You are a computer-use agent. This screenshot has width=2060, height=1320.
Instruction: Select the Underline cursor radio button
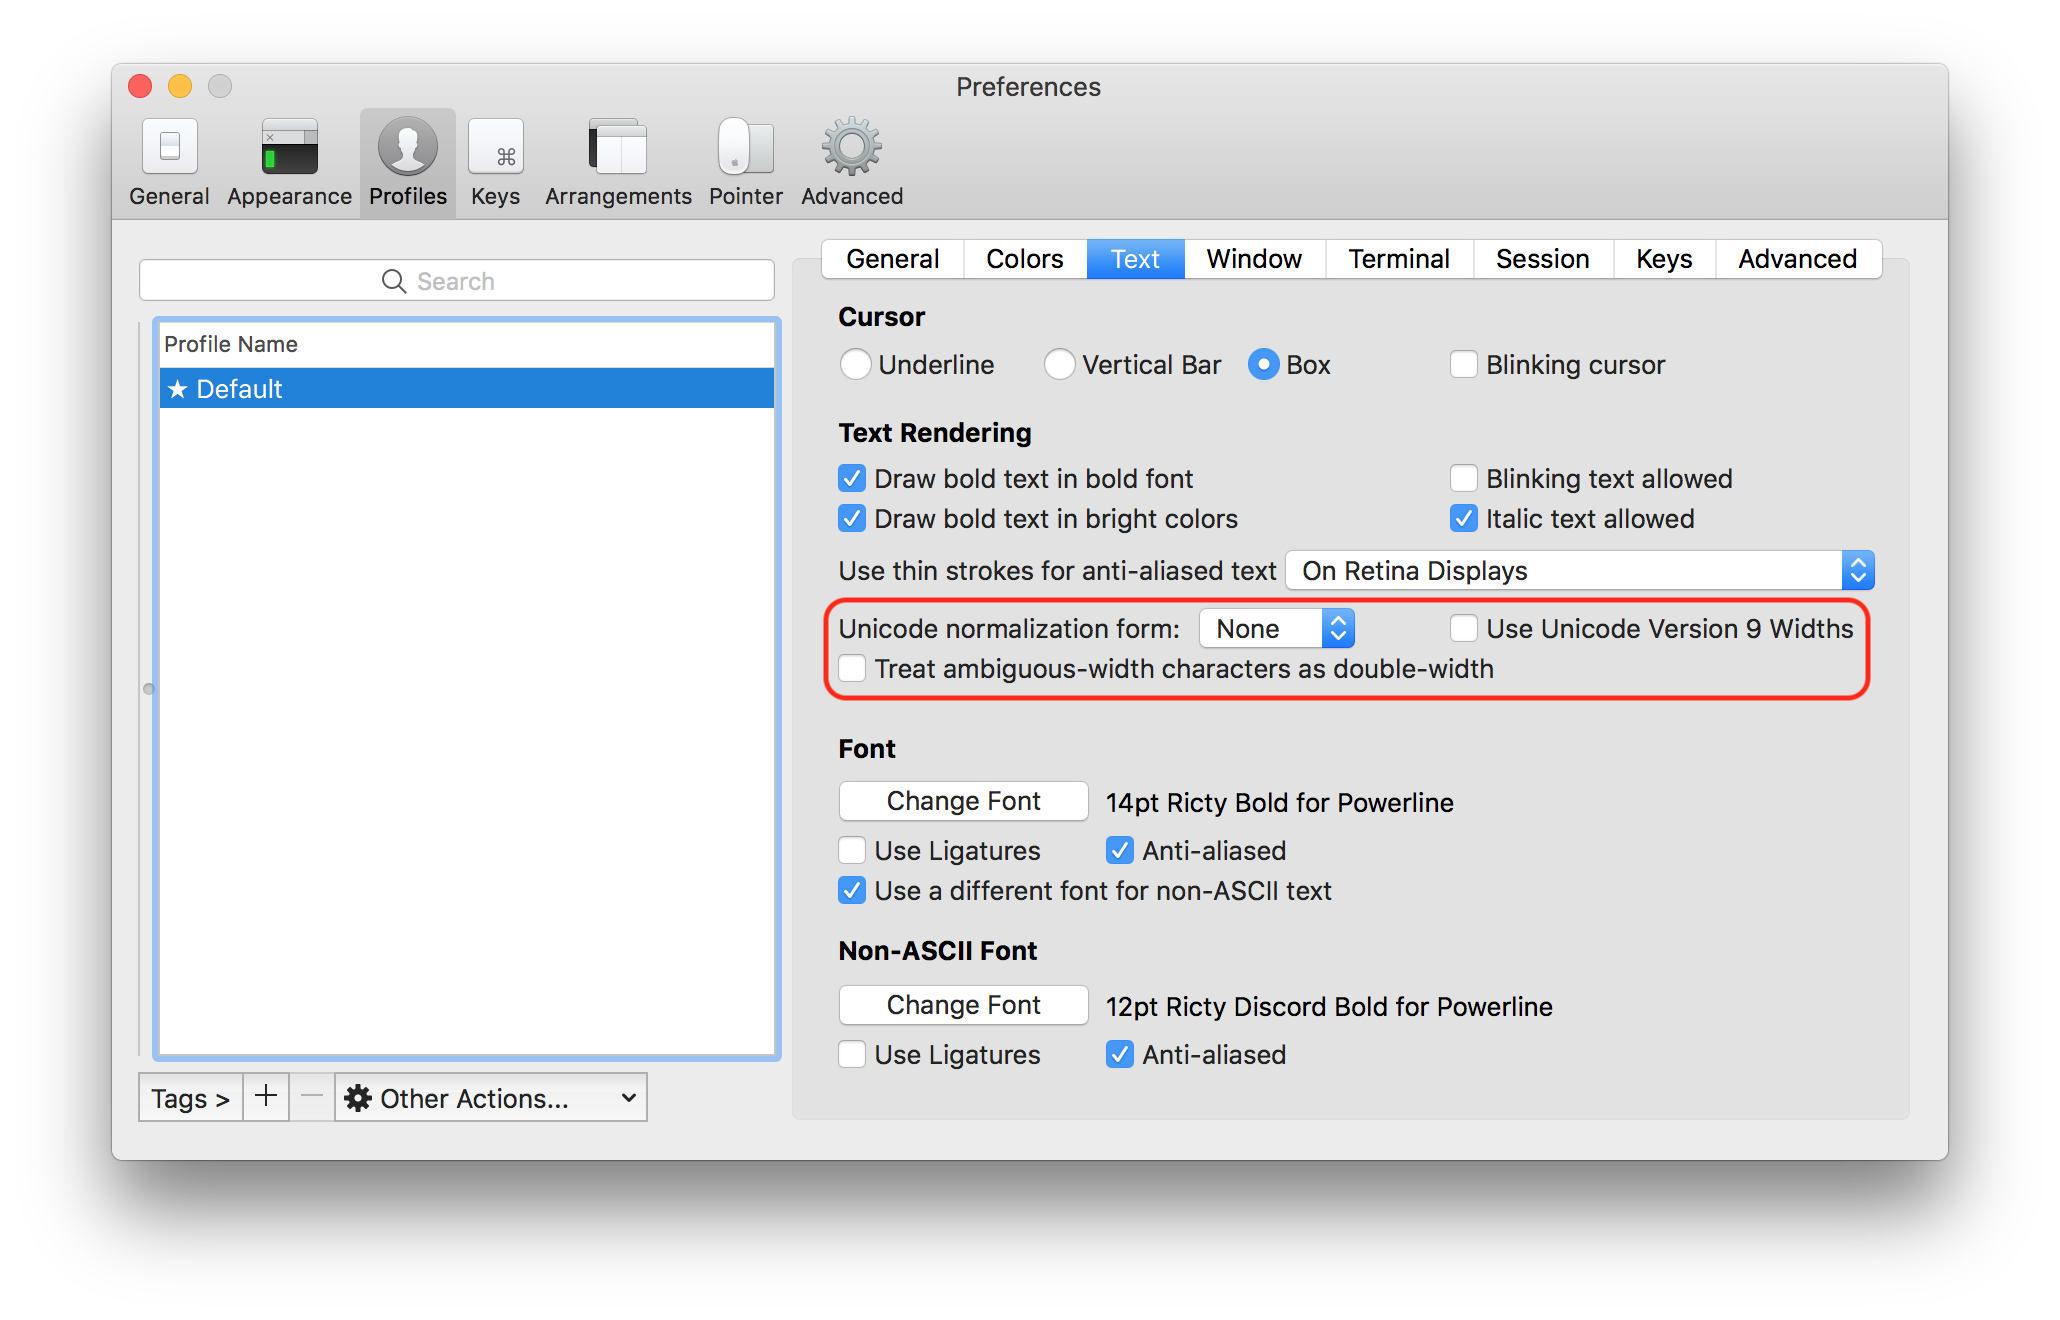(856, 365)
